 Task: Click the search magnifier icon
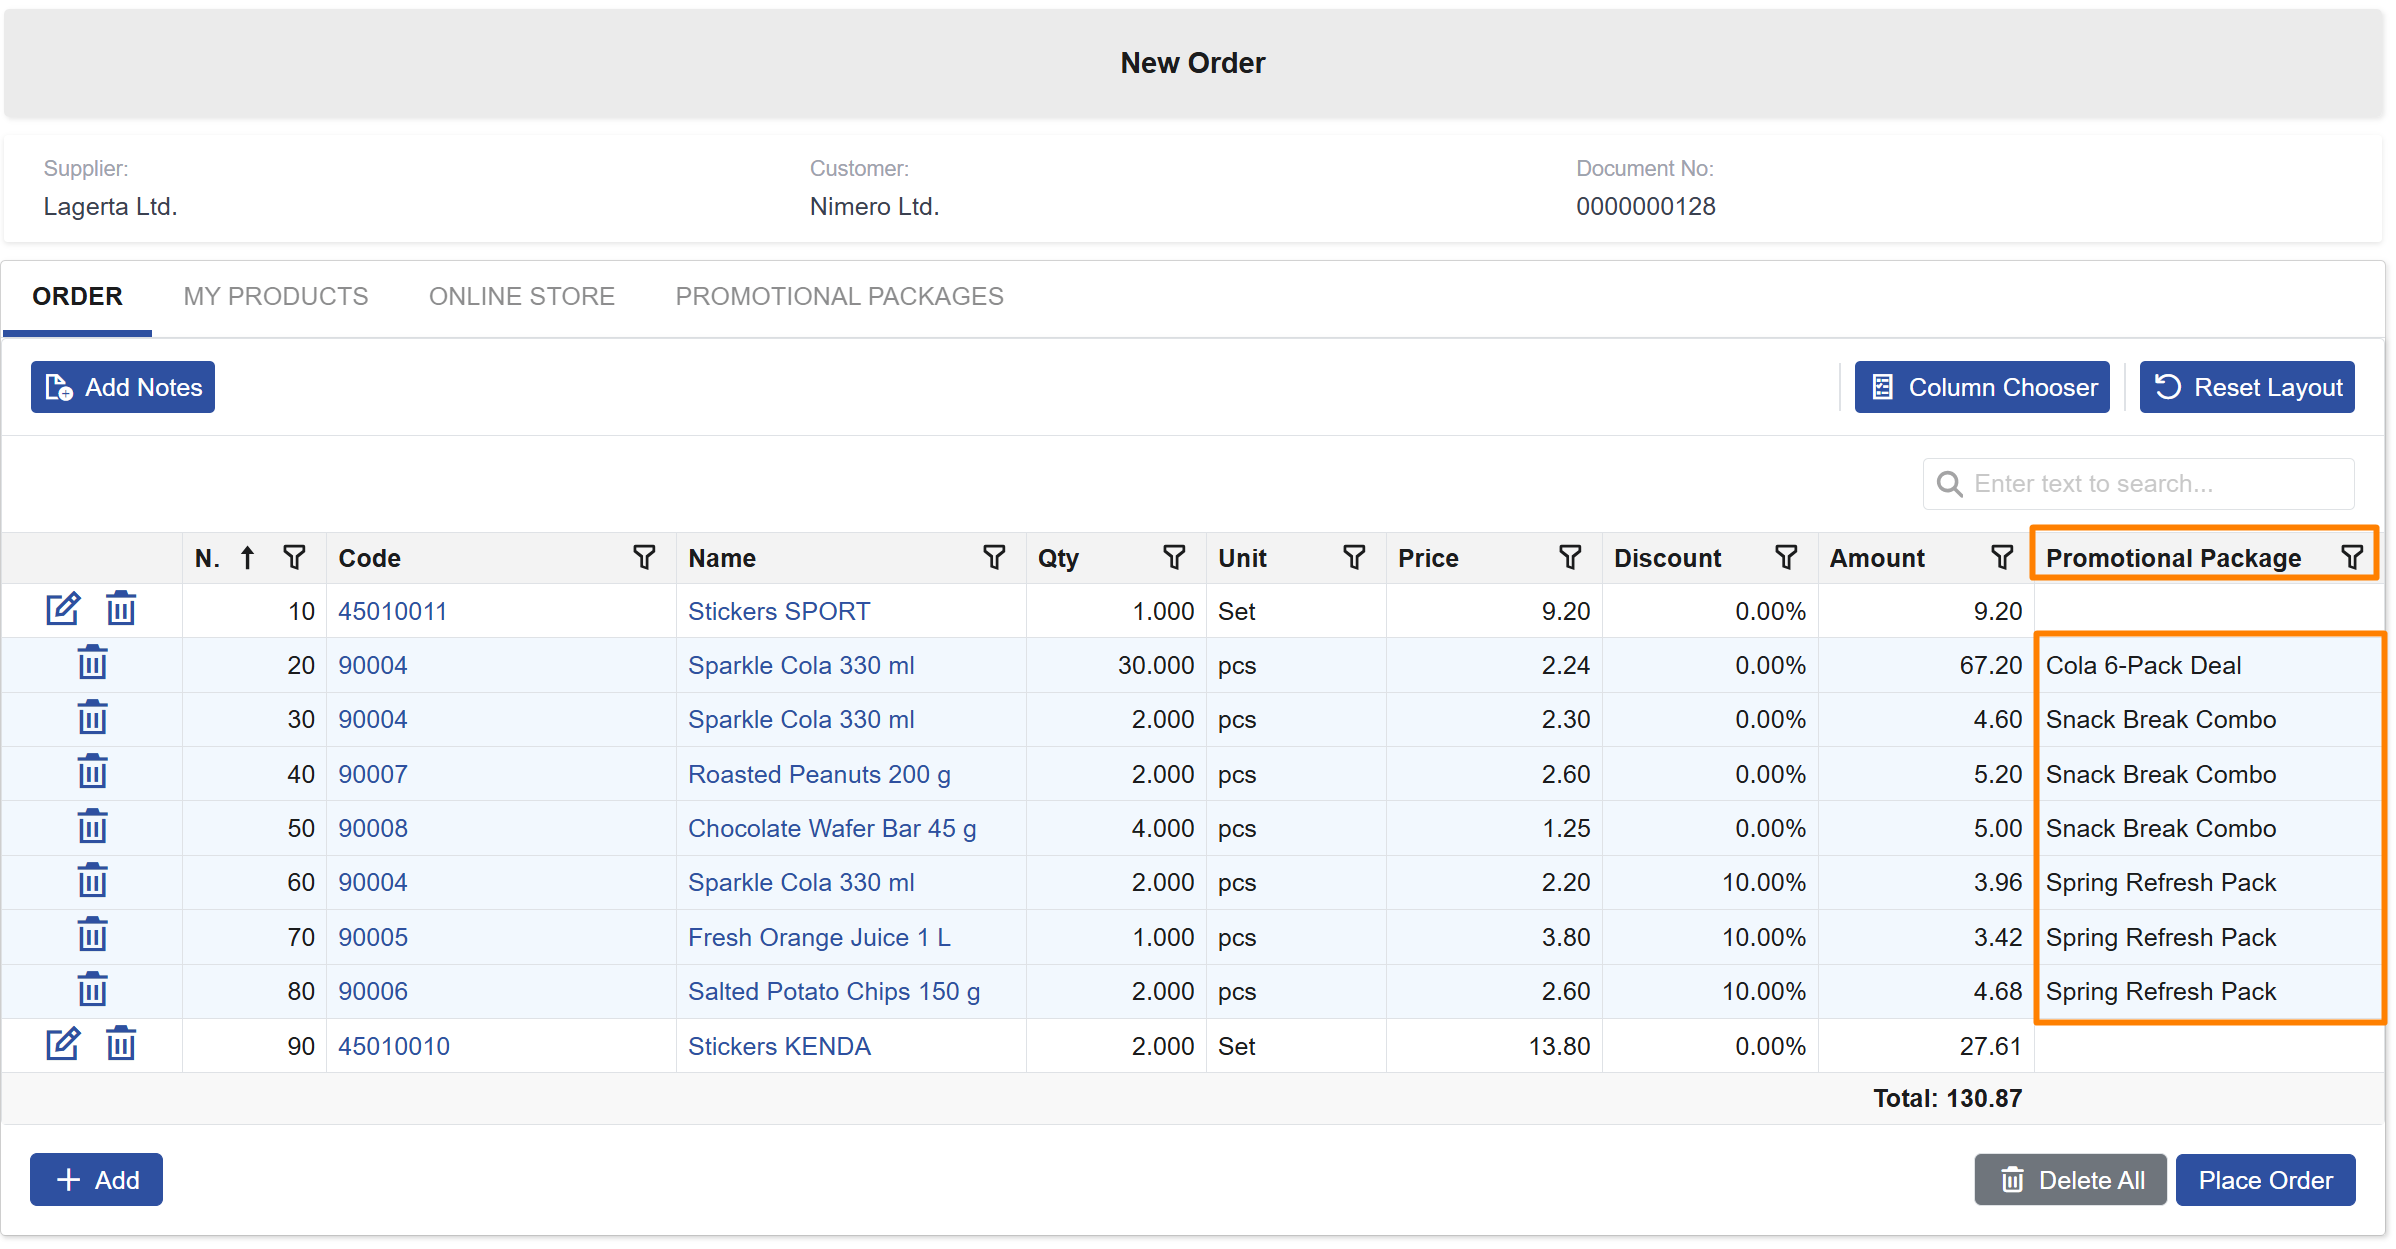pos(1950,483)
